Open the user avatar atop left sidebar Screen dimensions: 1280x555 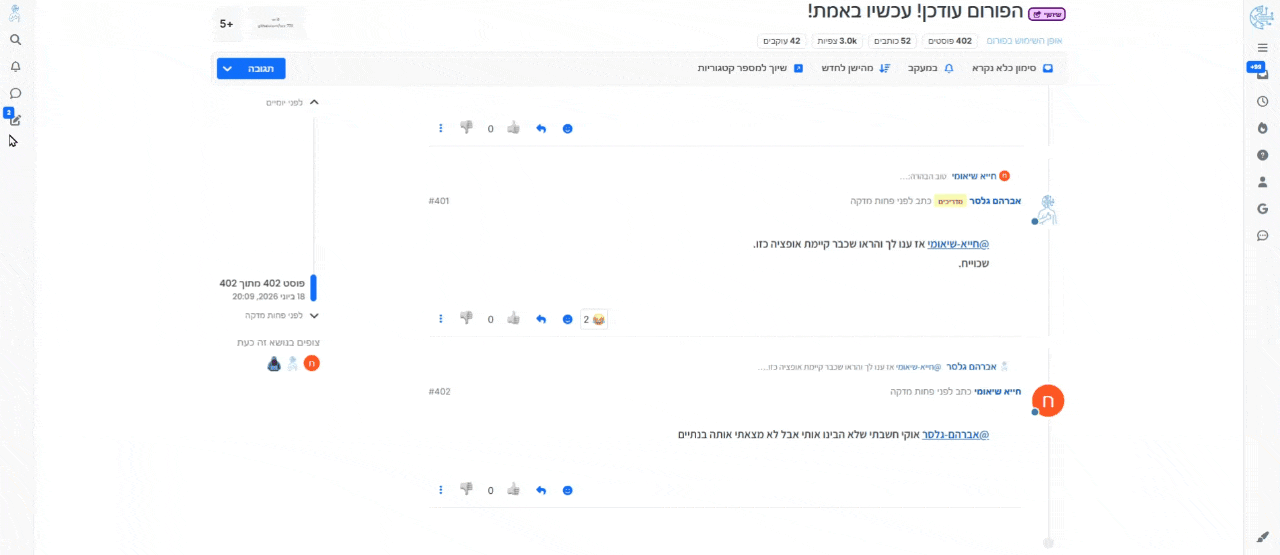pos(15,13)
